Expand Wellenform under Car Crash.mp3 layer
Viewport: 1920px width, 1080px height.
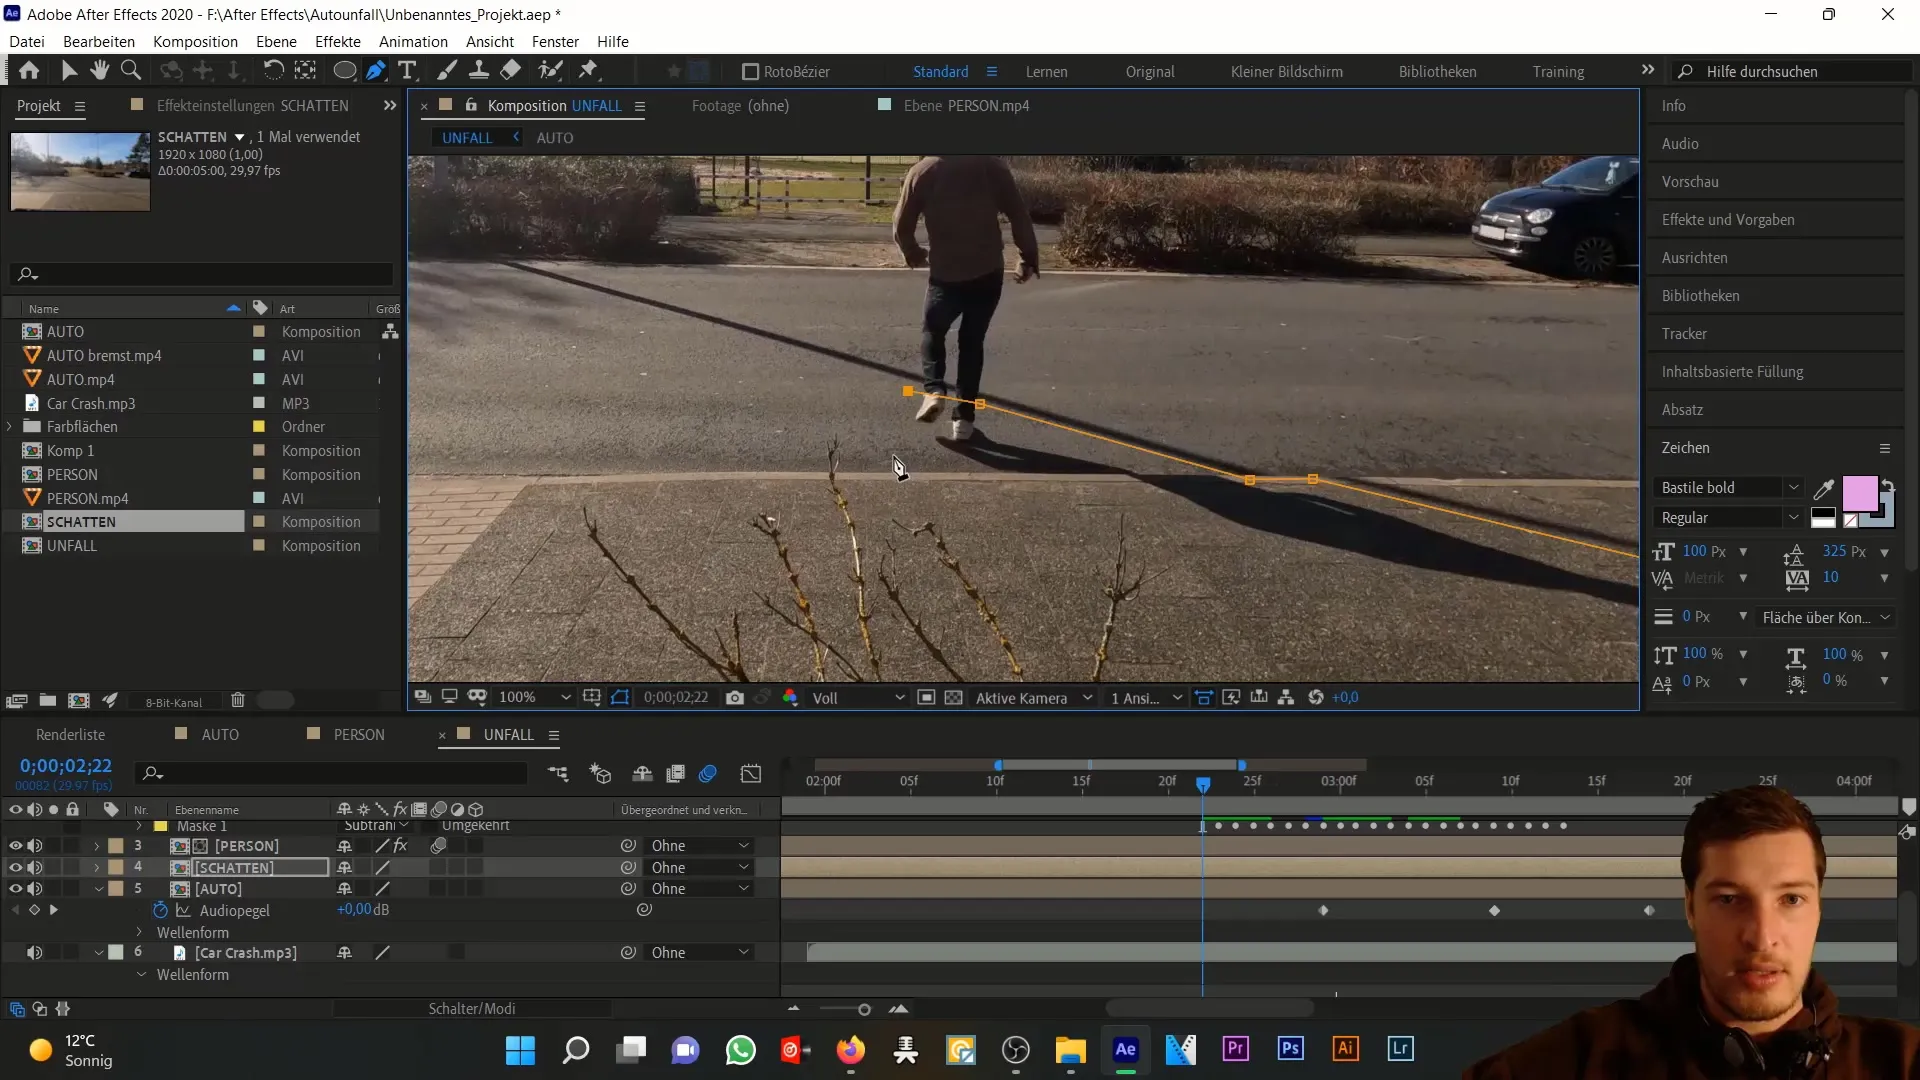point(141,975)
